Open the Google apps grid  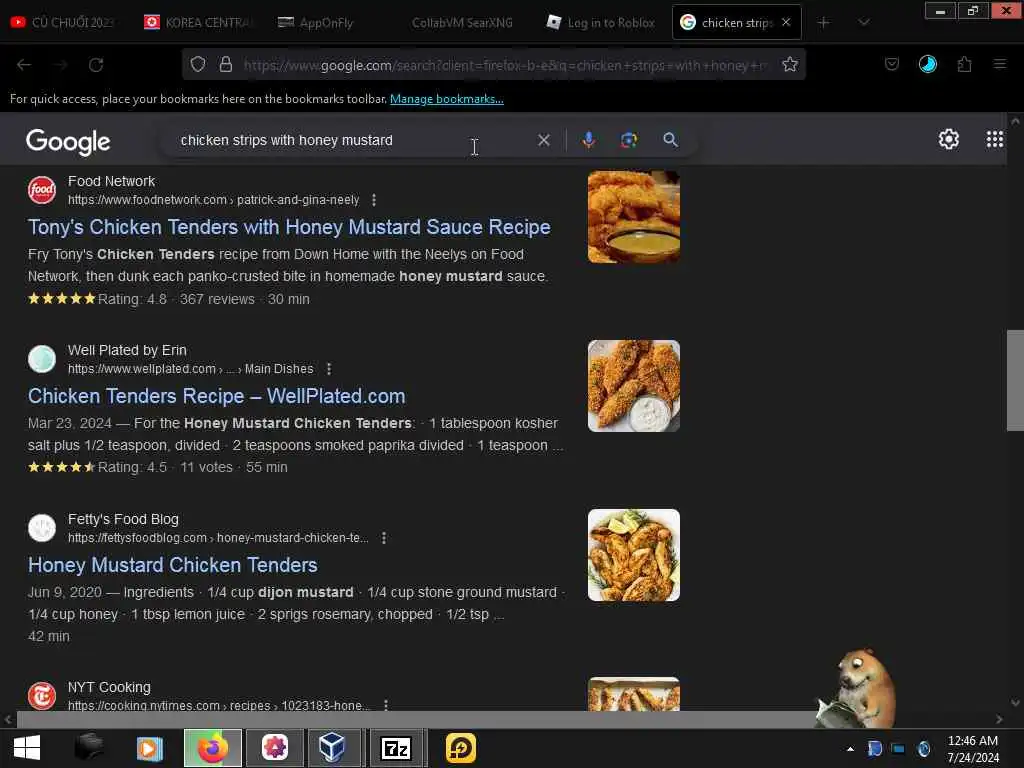(x=995, y=139)
